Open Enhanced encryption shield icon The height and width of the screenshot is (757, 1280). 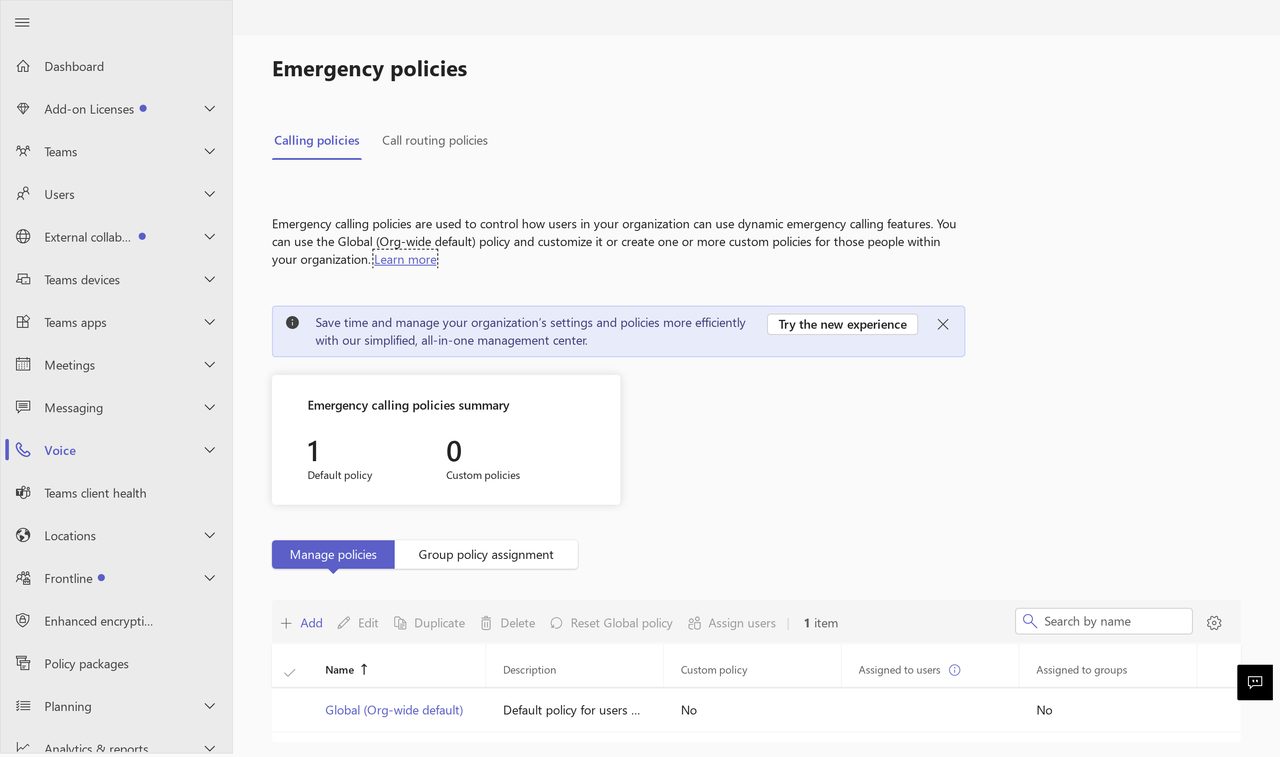(23, 621)
